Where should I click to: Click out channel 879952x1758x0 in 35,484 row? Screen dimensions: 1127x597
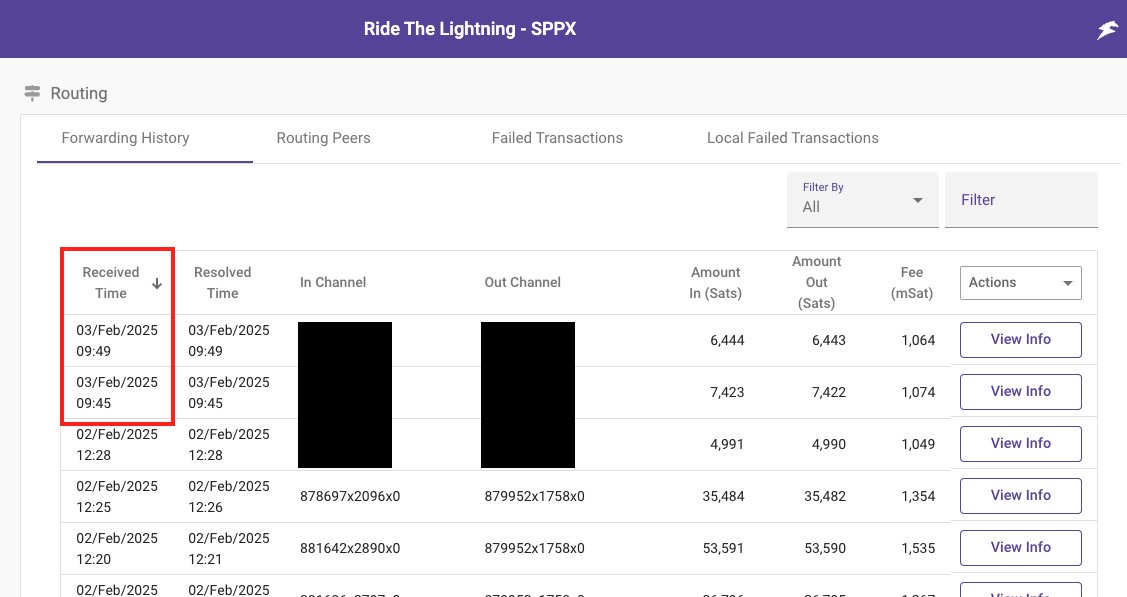(x=535, y=496)
